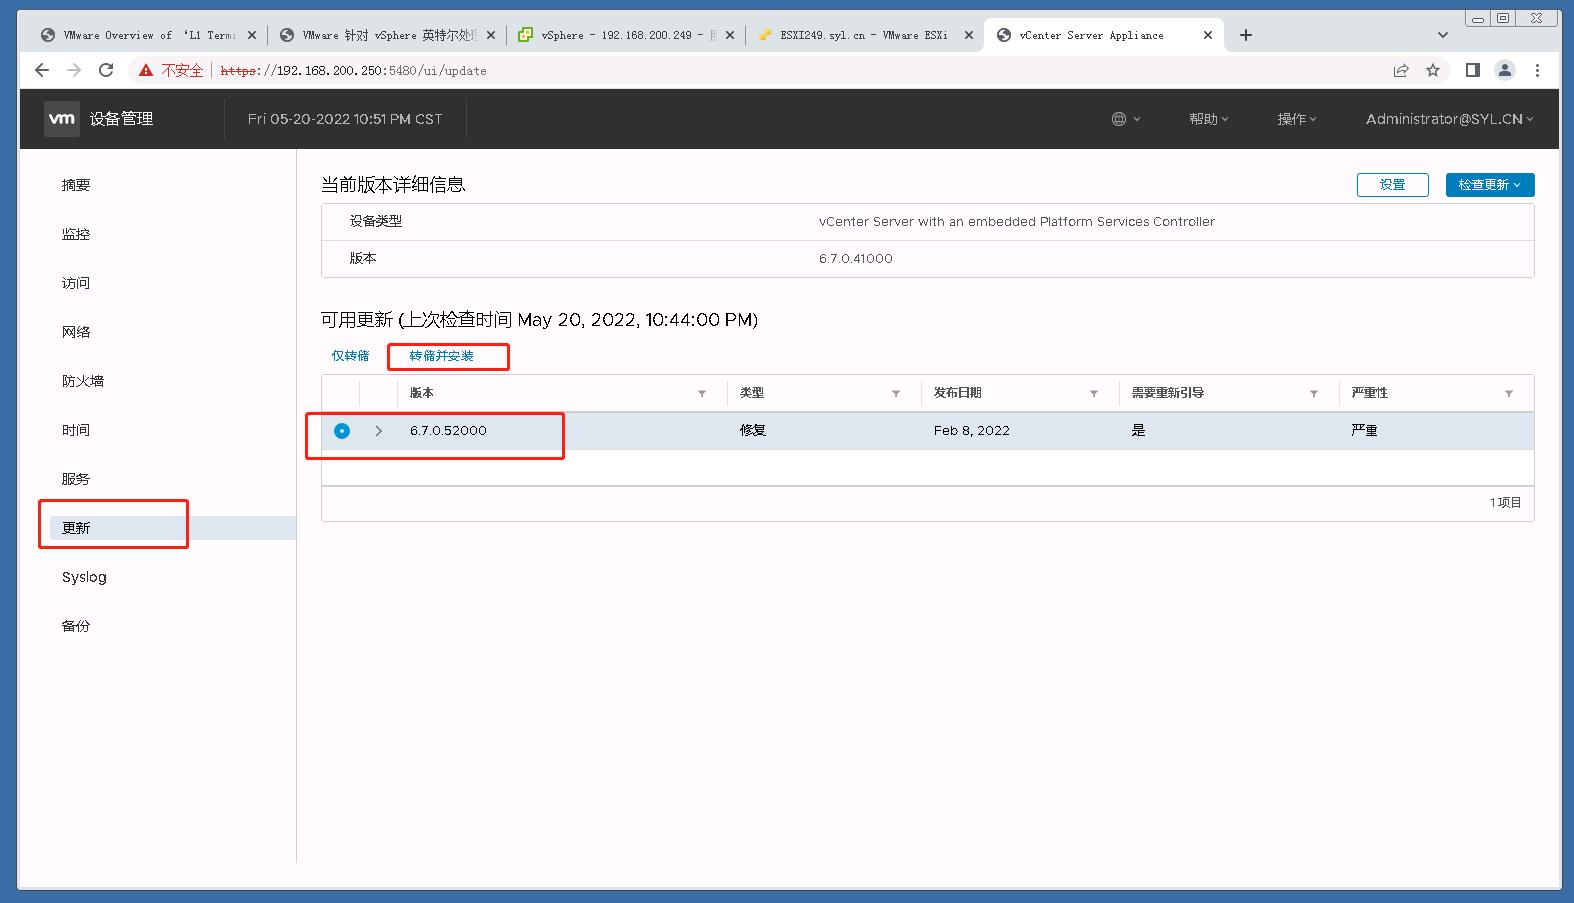
Task: Toggle the browser side panel icon
Action: coord(1472,70)
